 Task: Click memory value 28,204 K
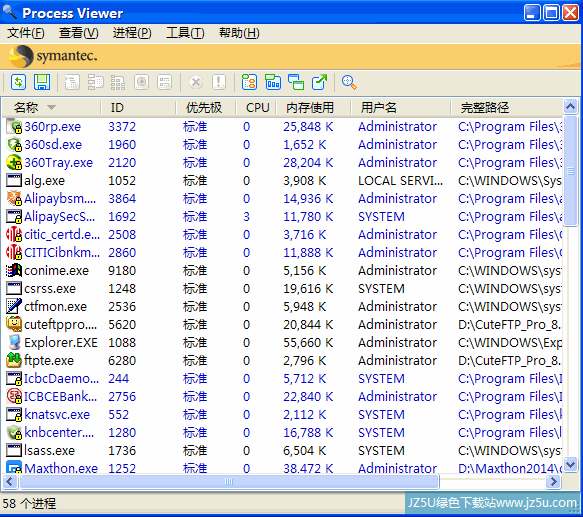(308, 163)
